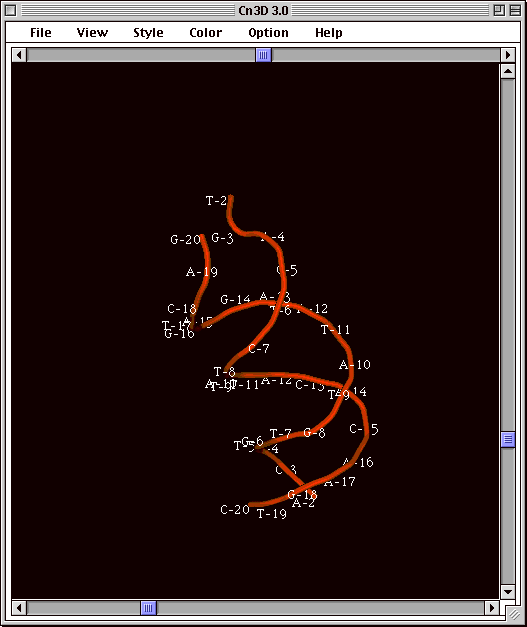
Task: Click the vertical scrollbar thumb
Action: (x=508, y=439)
